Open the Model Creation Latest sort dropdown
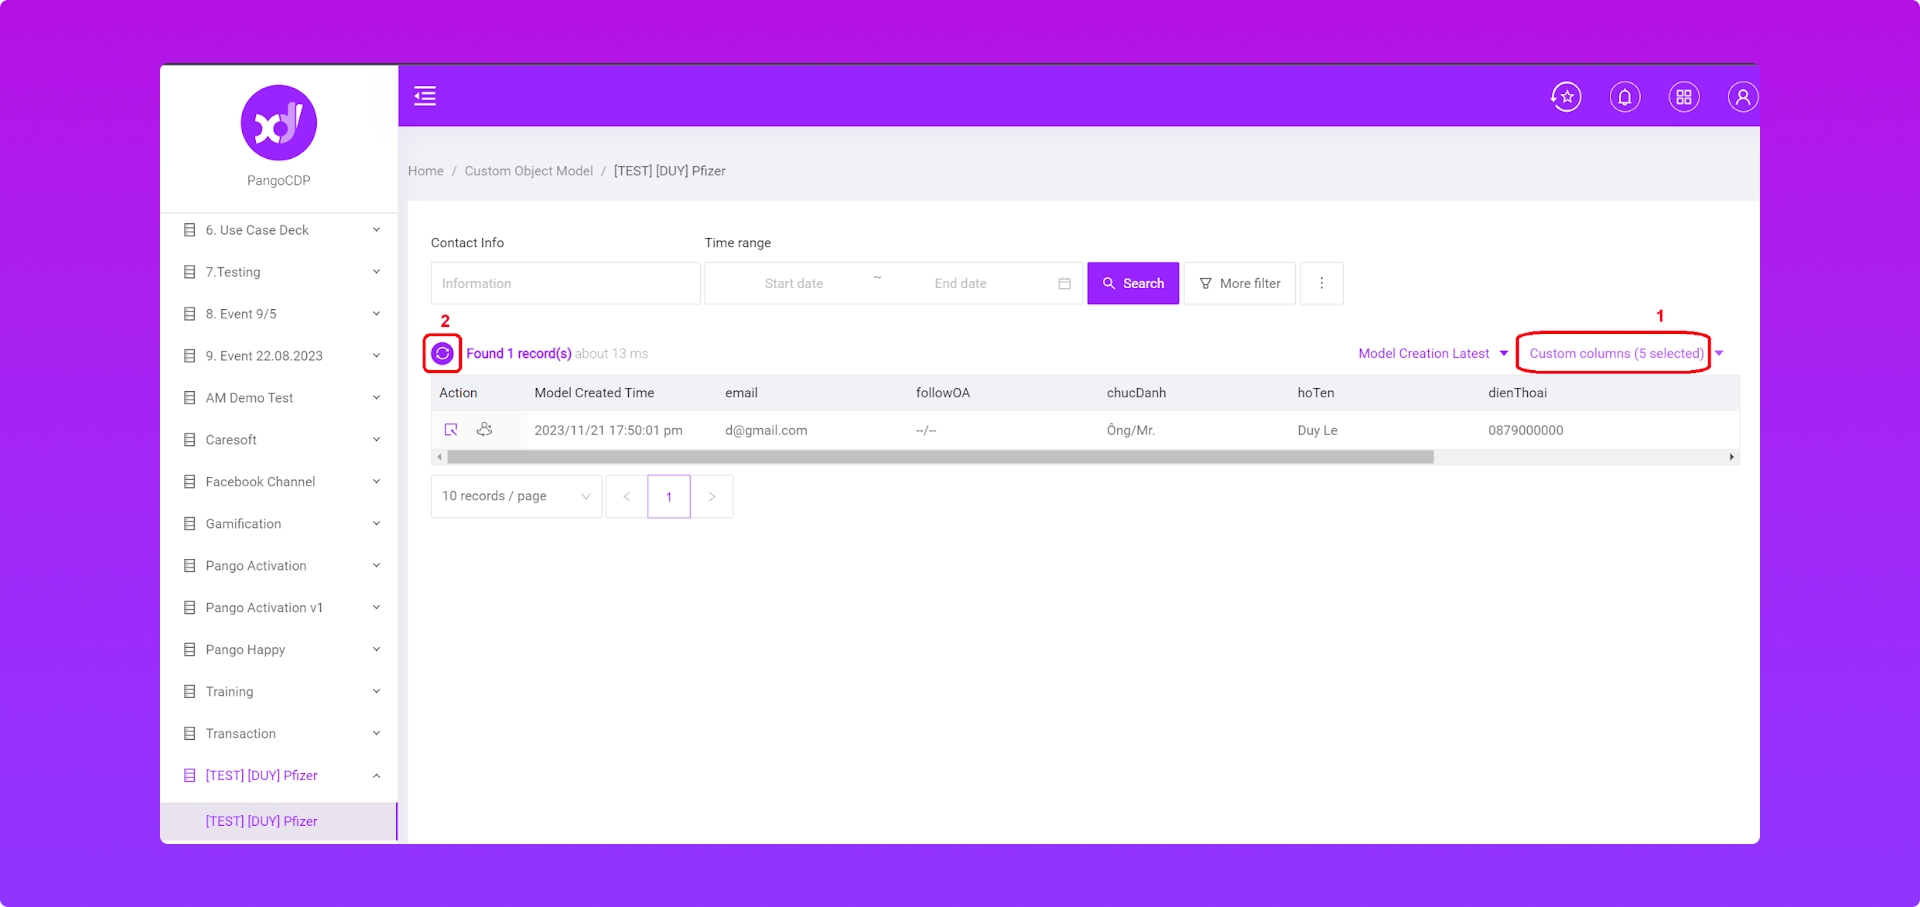The image size is (1920, 907). [x=1432, y=353]
